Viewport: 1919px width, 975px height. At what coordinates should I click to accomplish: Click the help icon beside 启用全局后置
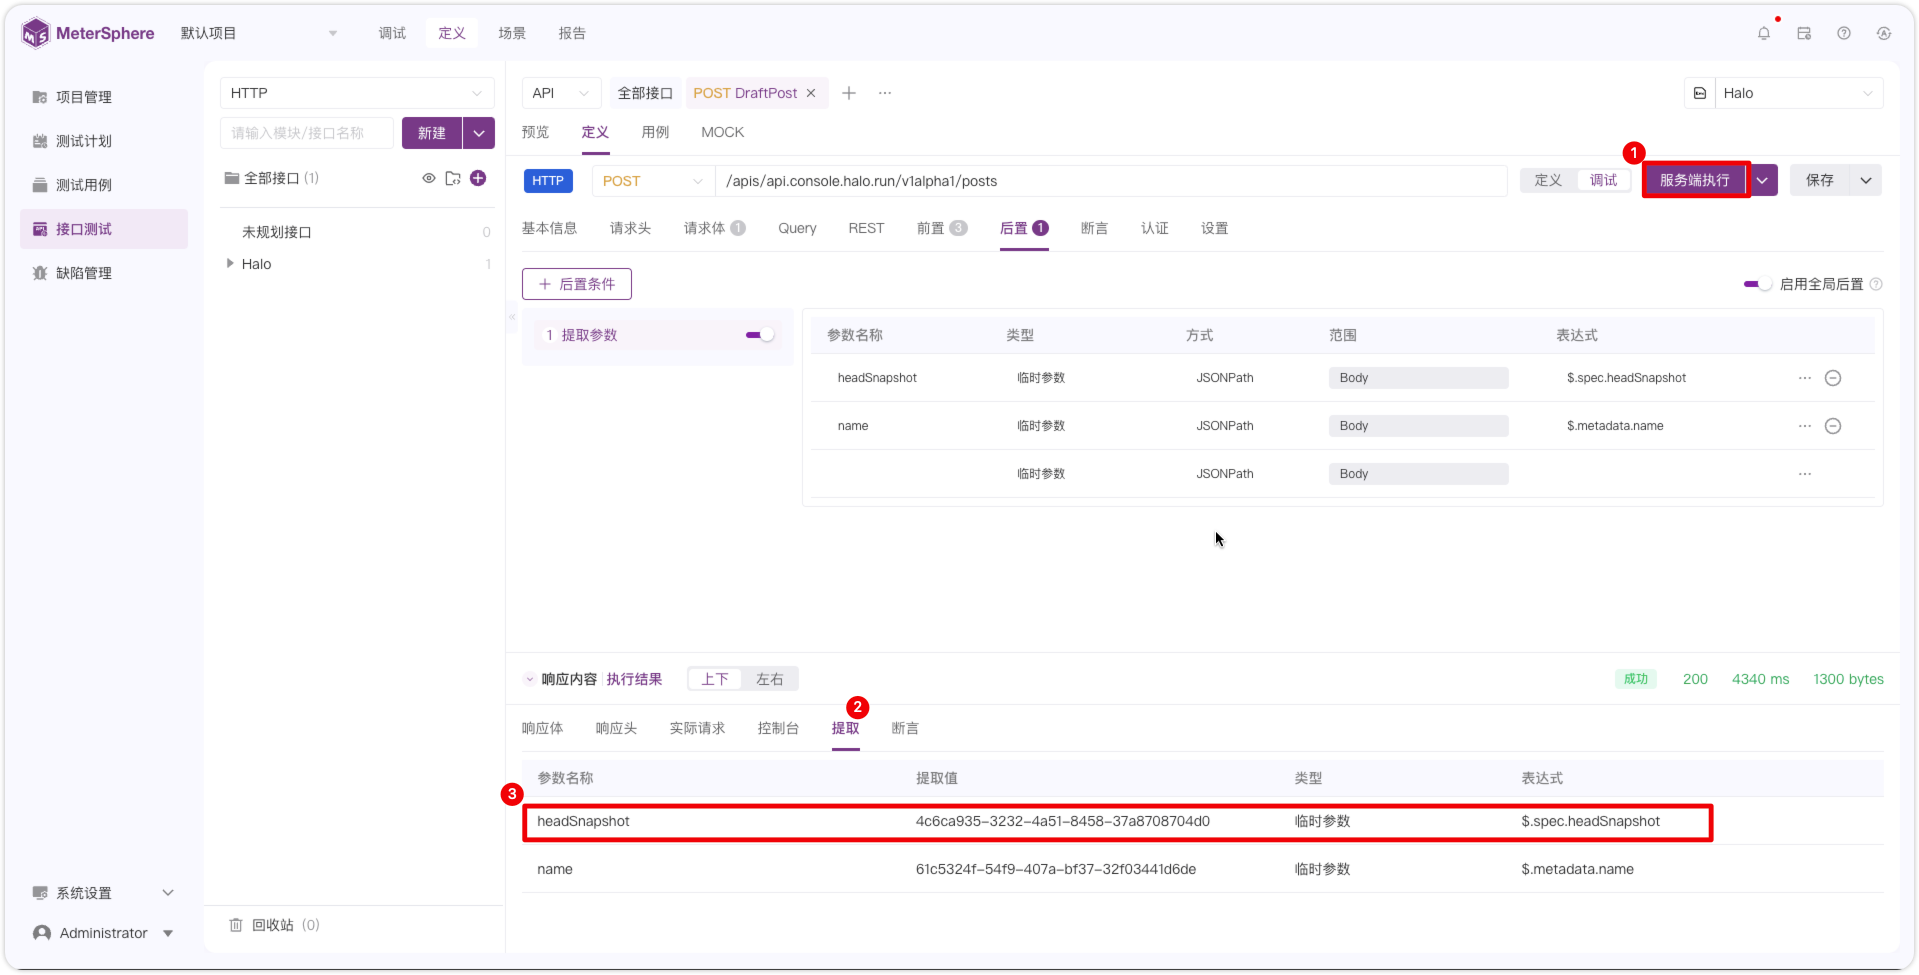click(x=1876, y=284)
